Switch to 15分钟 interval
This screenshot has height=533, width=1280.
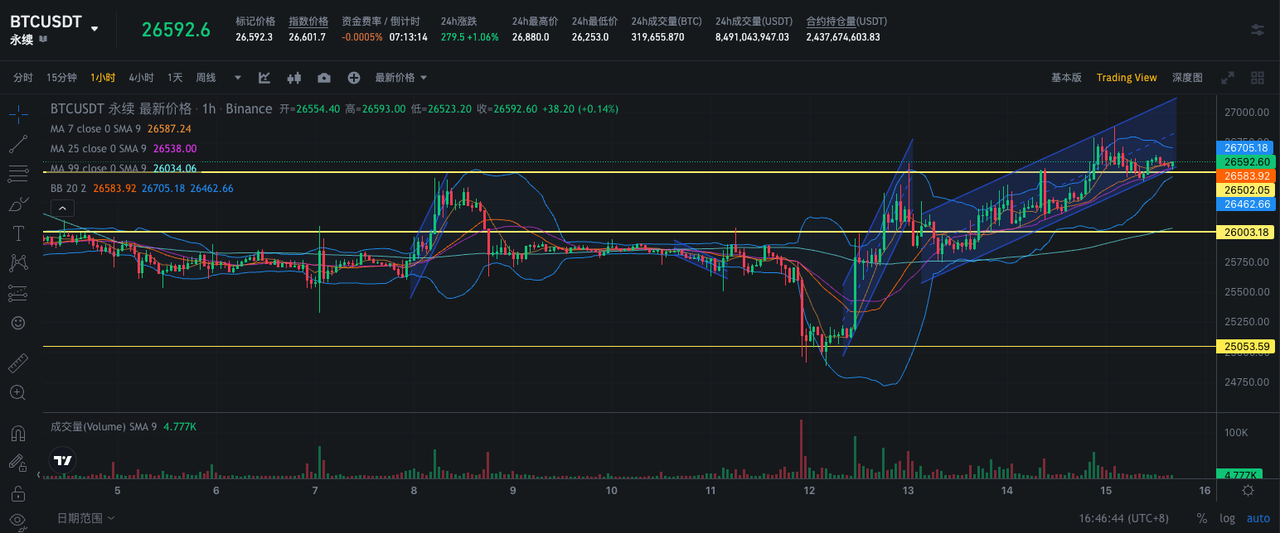click(x=62, y=78)
